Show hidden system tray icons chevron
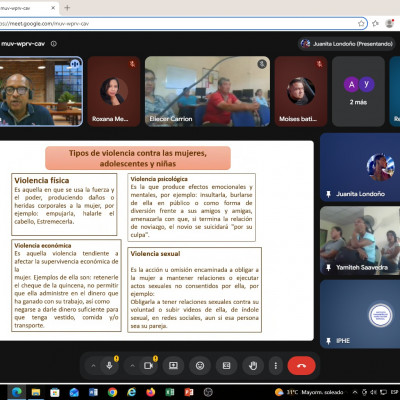 click(x=355, y=392)
